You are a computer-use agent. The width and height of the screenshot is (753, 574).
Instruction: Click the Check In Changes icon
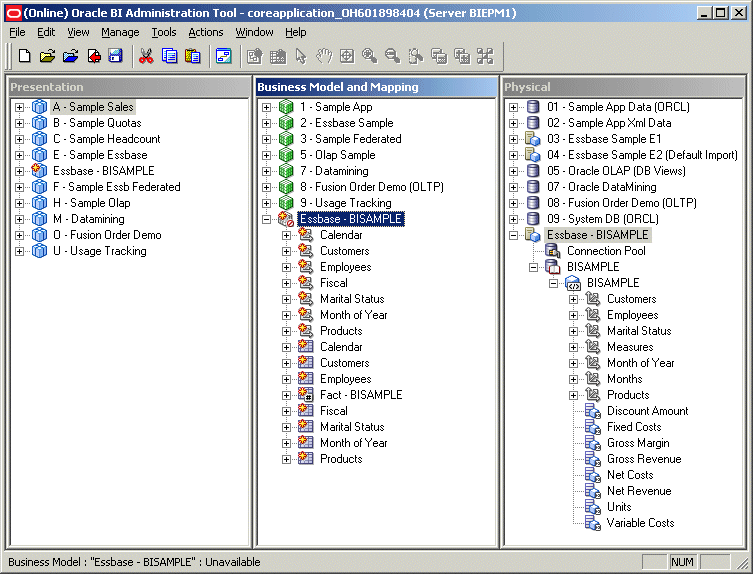tap(94, 56)
